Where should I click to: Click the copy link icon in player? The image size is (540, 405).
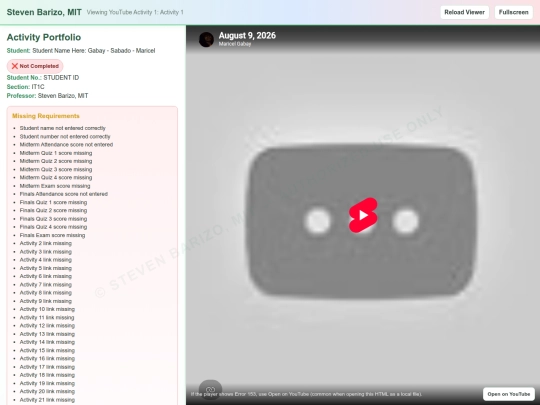point(210,390)
